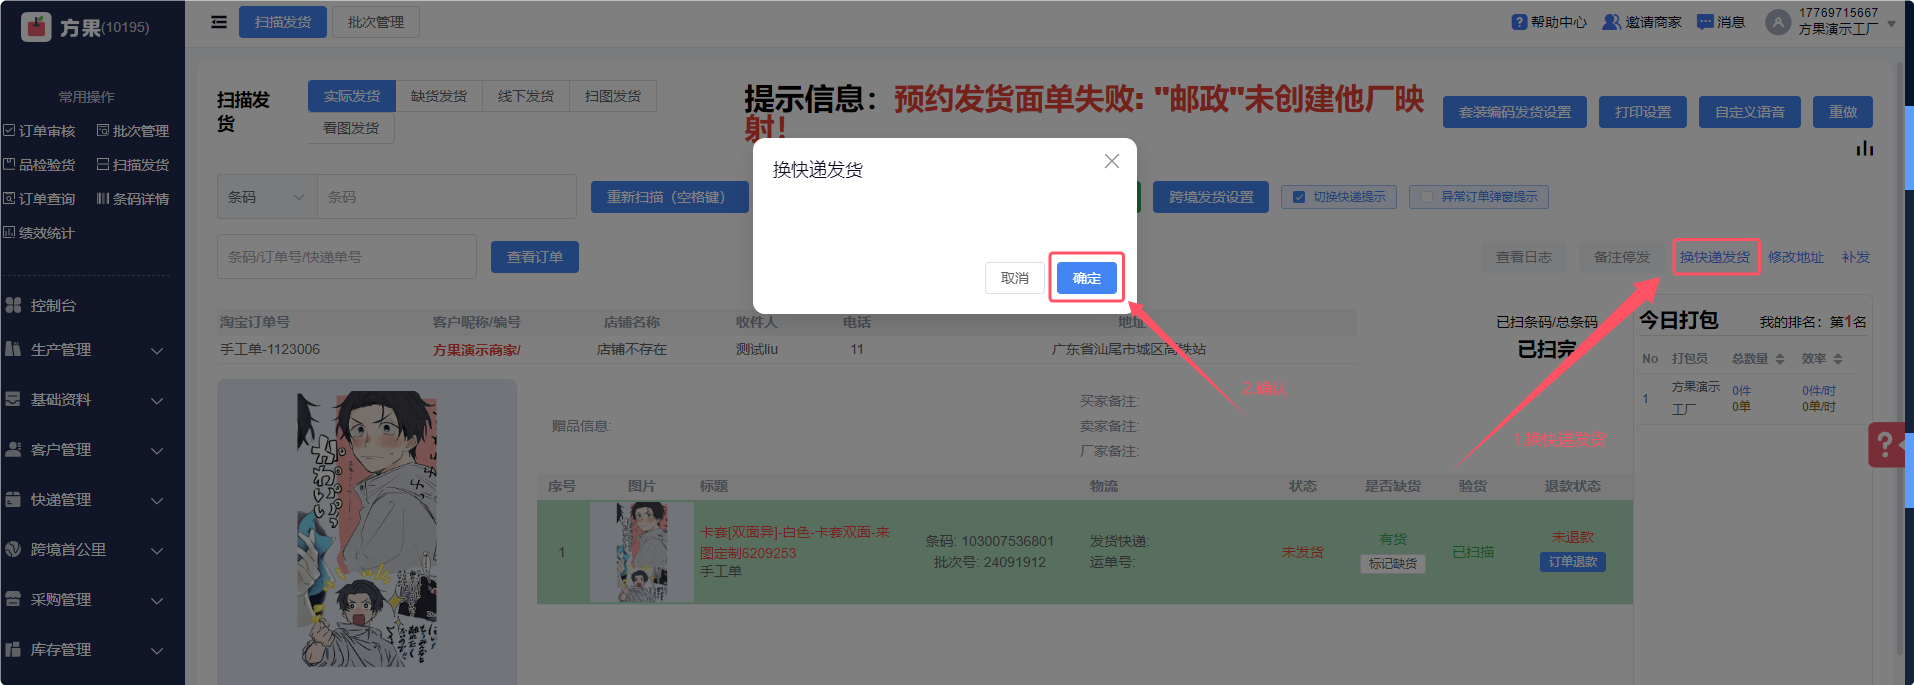Image resolution: width=1914 pixels, height=685 pixels.
Task: Switch to the 扫描发货 top page tab
Action: point(283,22)
